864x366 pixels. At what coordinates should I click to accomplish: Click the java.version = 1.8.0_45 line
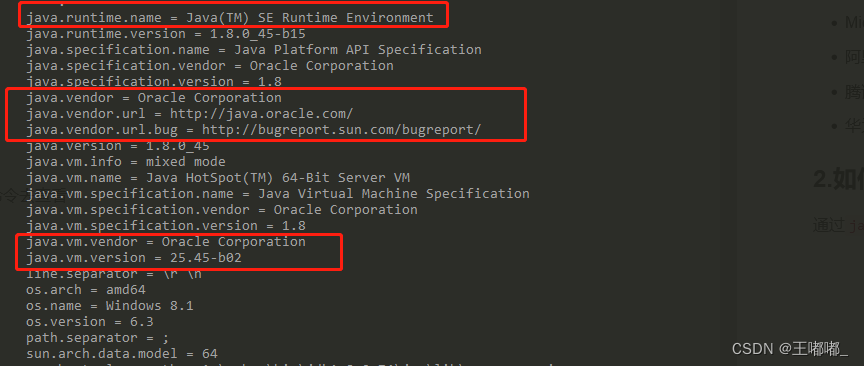[x=117, y=146]
